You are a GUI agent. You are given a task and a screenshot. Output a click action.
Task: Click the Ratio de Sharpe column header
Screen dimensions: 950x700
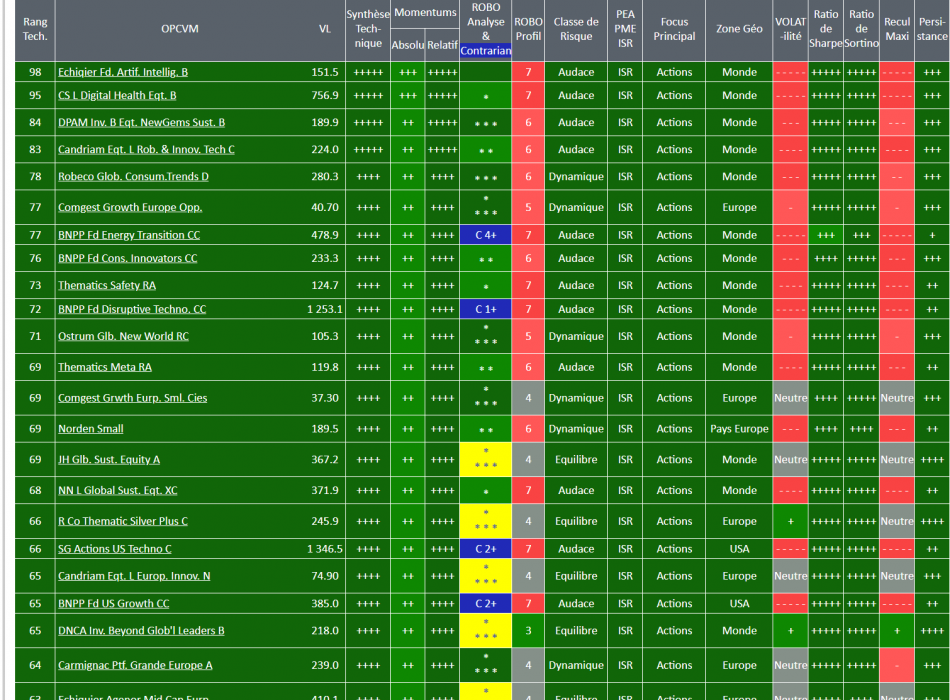(x=826, y=29)
